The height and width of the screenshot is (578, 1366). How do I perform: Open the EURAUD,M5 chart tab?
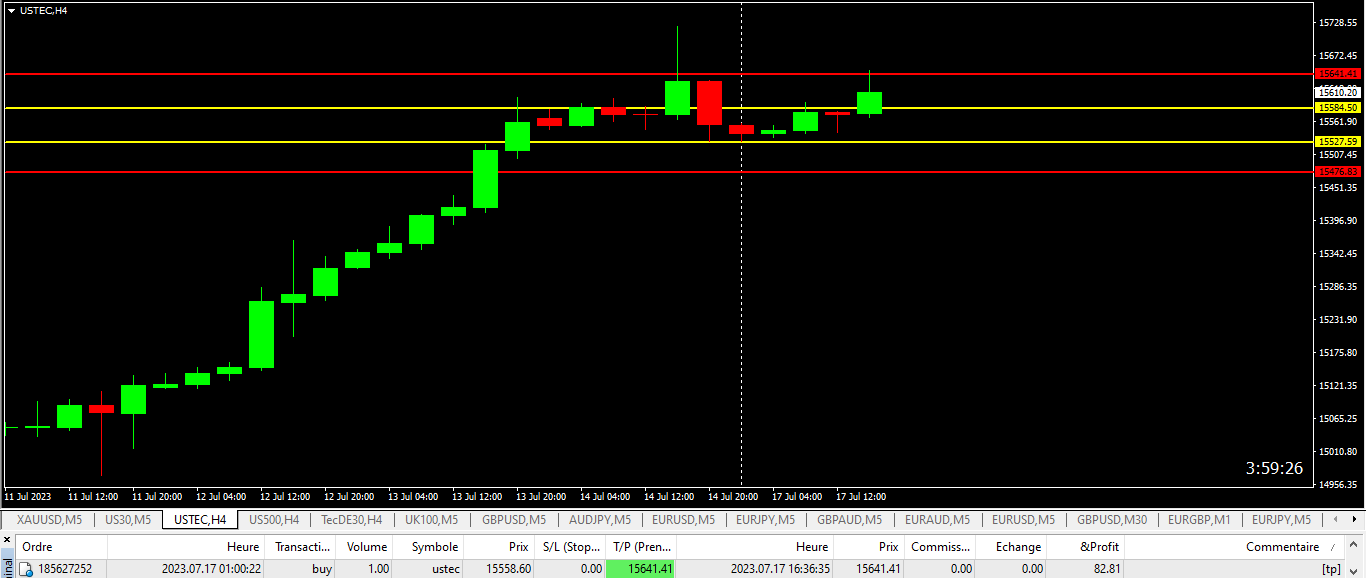click(x=937, y=520)
